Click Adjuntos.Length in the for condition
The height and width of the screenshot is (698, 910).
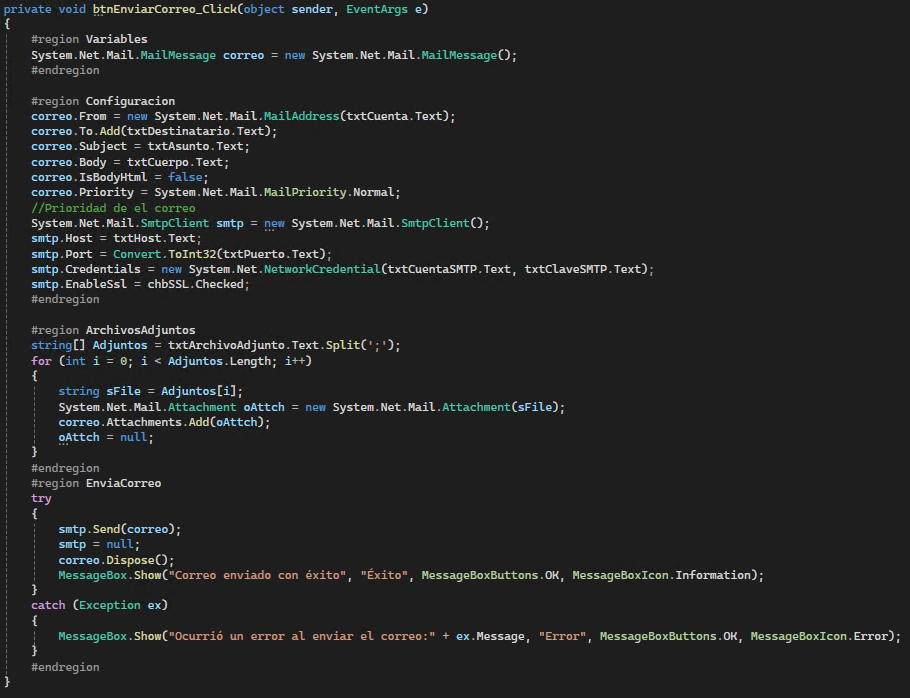point(219,361)
